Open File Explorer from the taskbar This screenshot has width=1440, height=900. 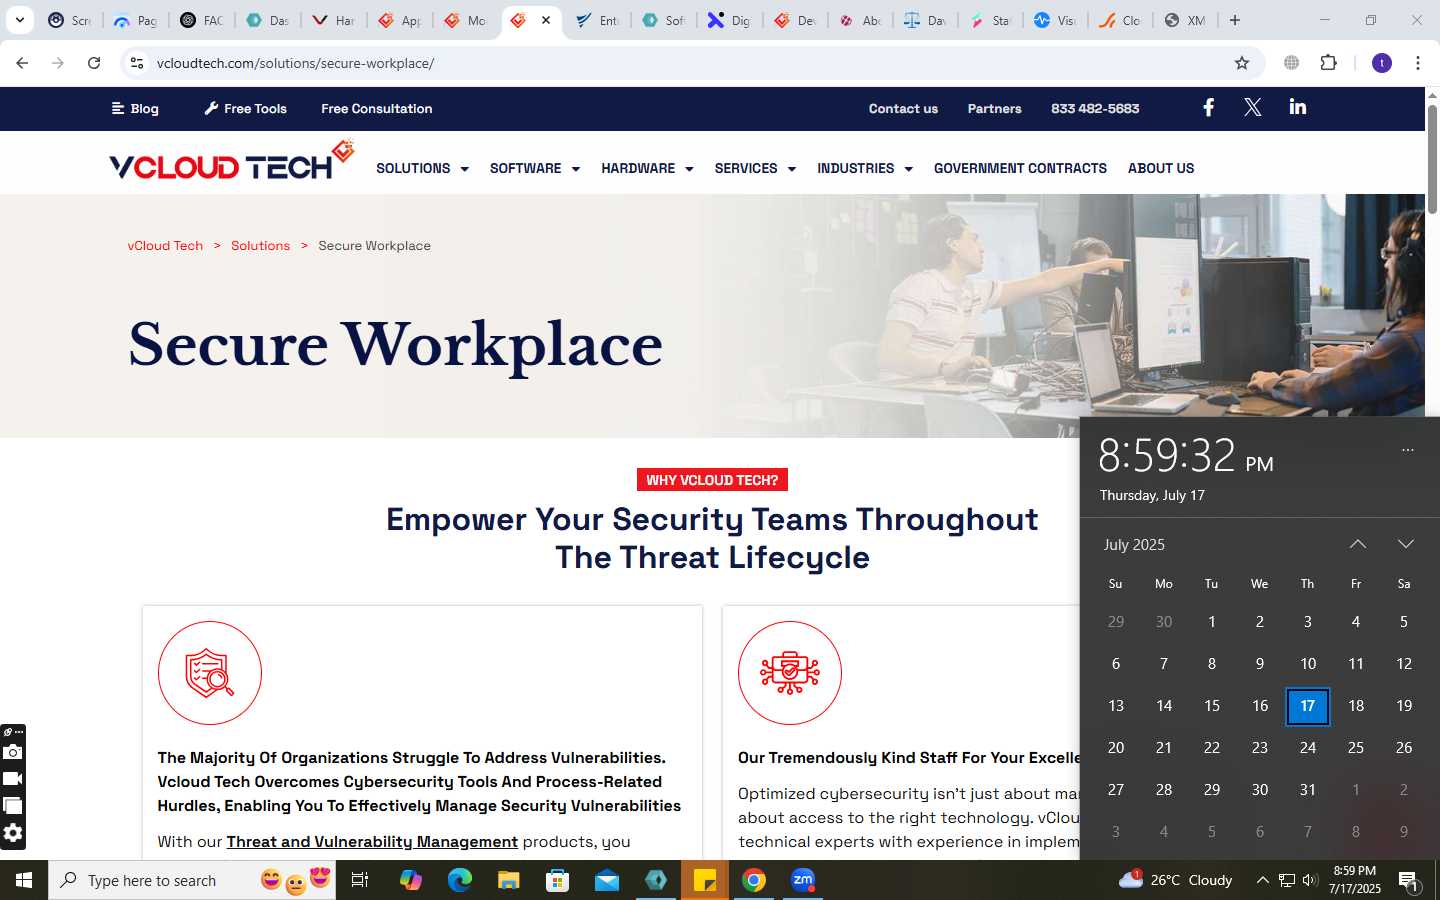click(x=508, y=880)
